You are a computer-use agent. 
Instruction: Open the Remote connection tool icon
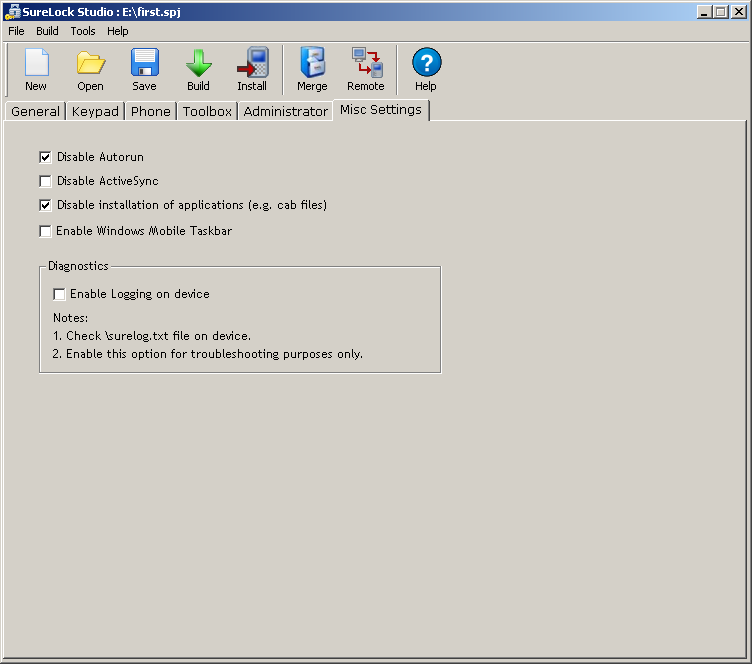(x=366, y=62)
